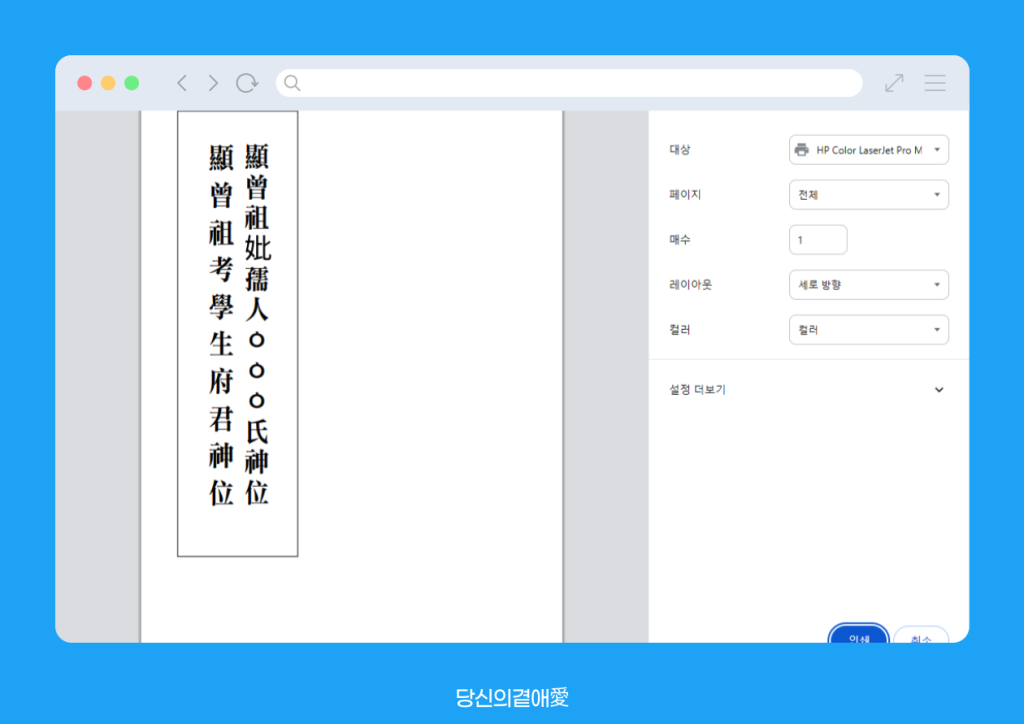Open the 페이지 dropdown showing 전체
Image resolution: width=1024 pixels, height=724 pixels.
point(868,195)
